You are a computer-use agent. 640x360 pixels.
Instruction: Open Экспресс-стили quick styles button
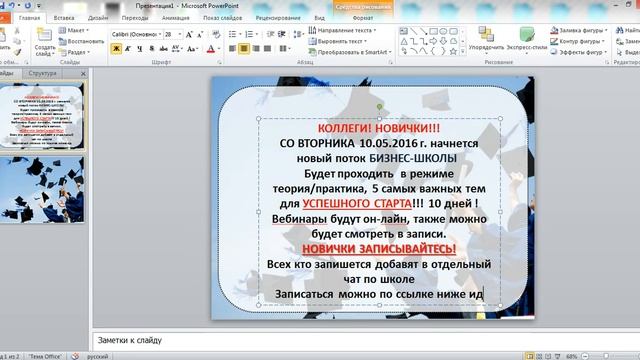[x=527, y=41]
